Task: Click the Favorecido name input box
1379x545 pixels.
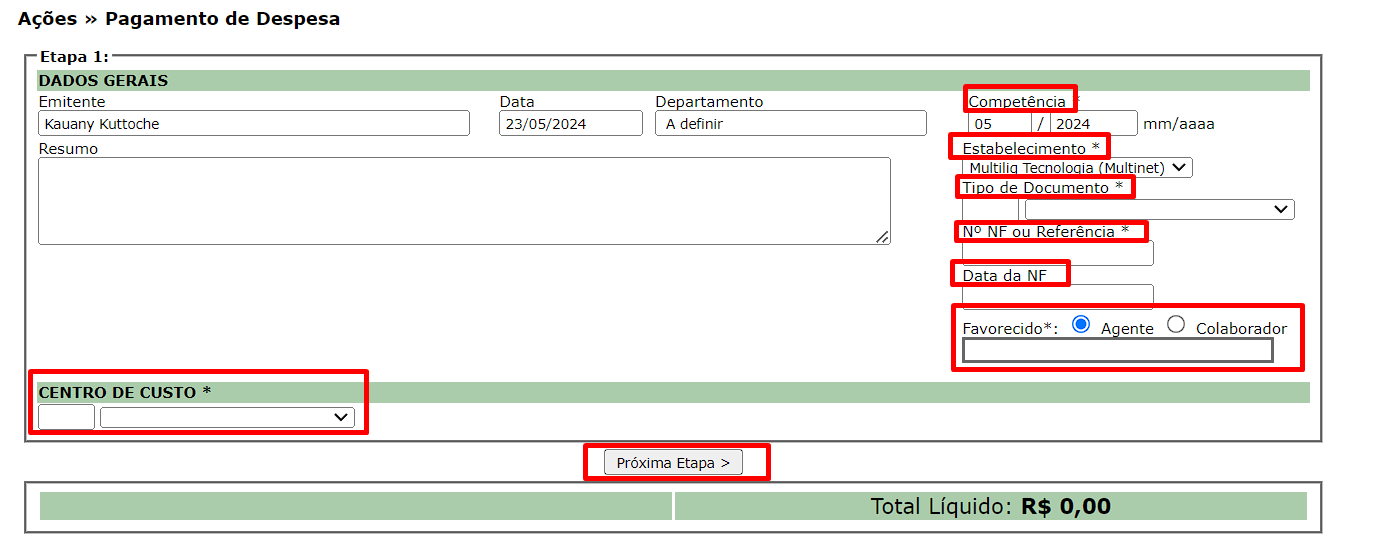Action: pyautogui.click(x=1117, y=350)
